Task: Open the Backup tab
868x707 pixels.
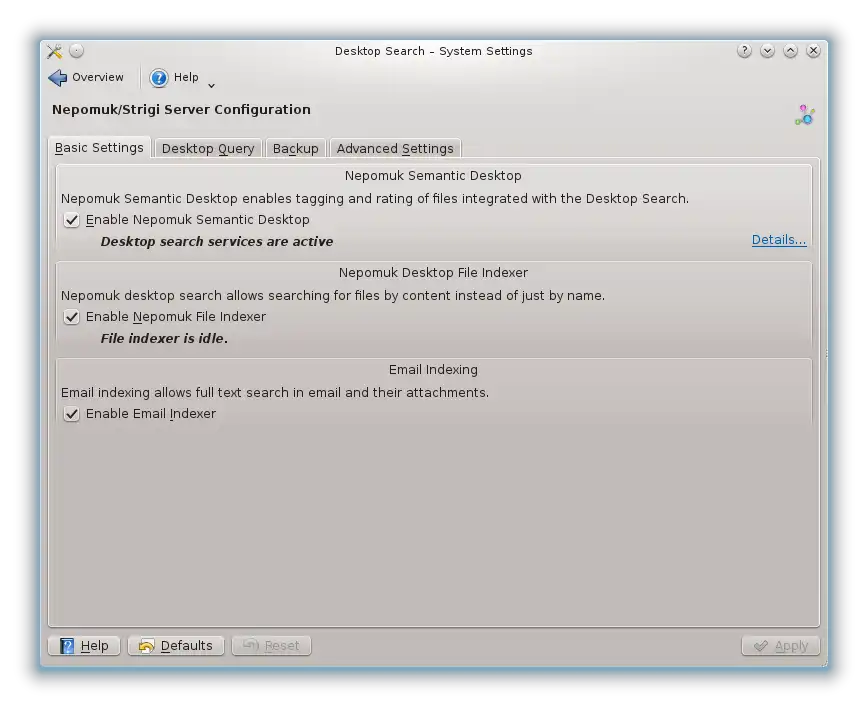Action: click(x=296, y=148)
